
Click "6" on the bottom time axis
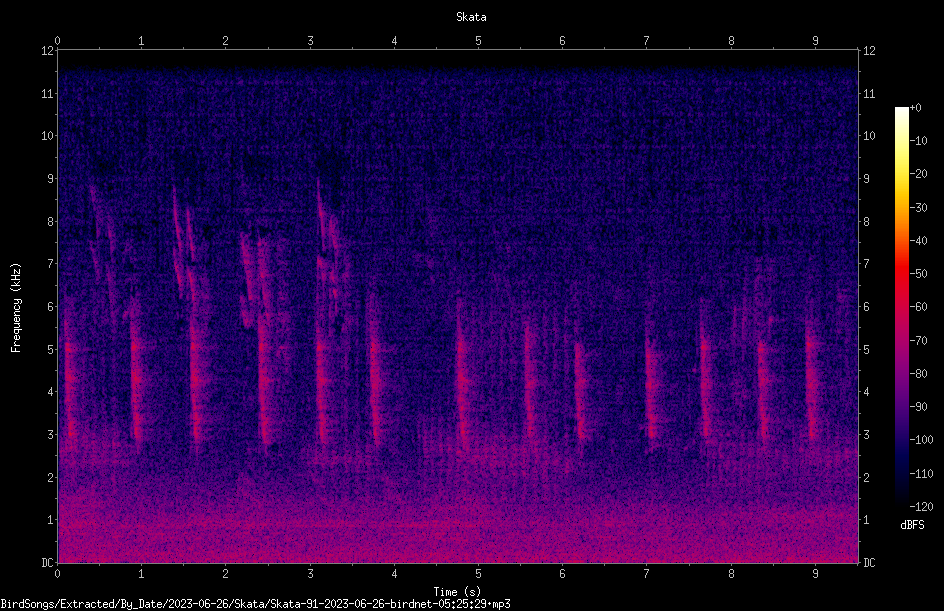(562, 574)
